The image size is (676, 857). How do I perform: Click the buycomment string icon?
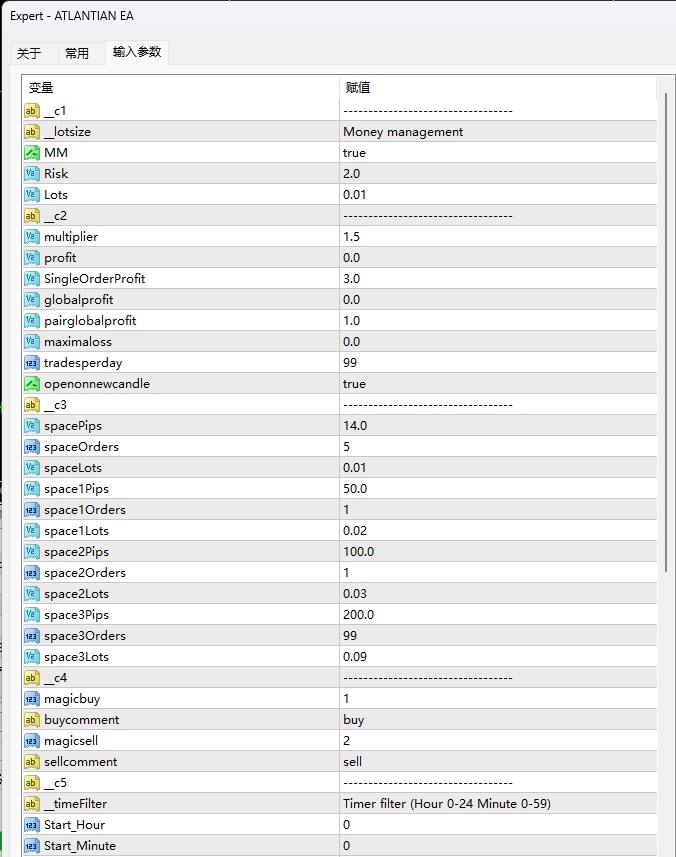coord(32,720)
